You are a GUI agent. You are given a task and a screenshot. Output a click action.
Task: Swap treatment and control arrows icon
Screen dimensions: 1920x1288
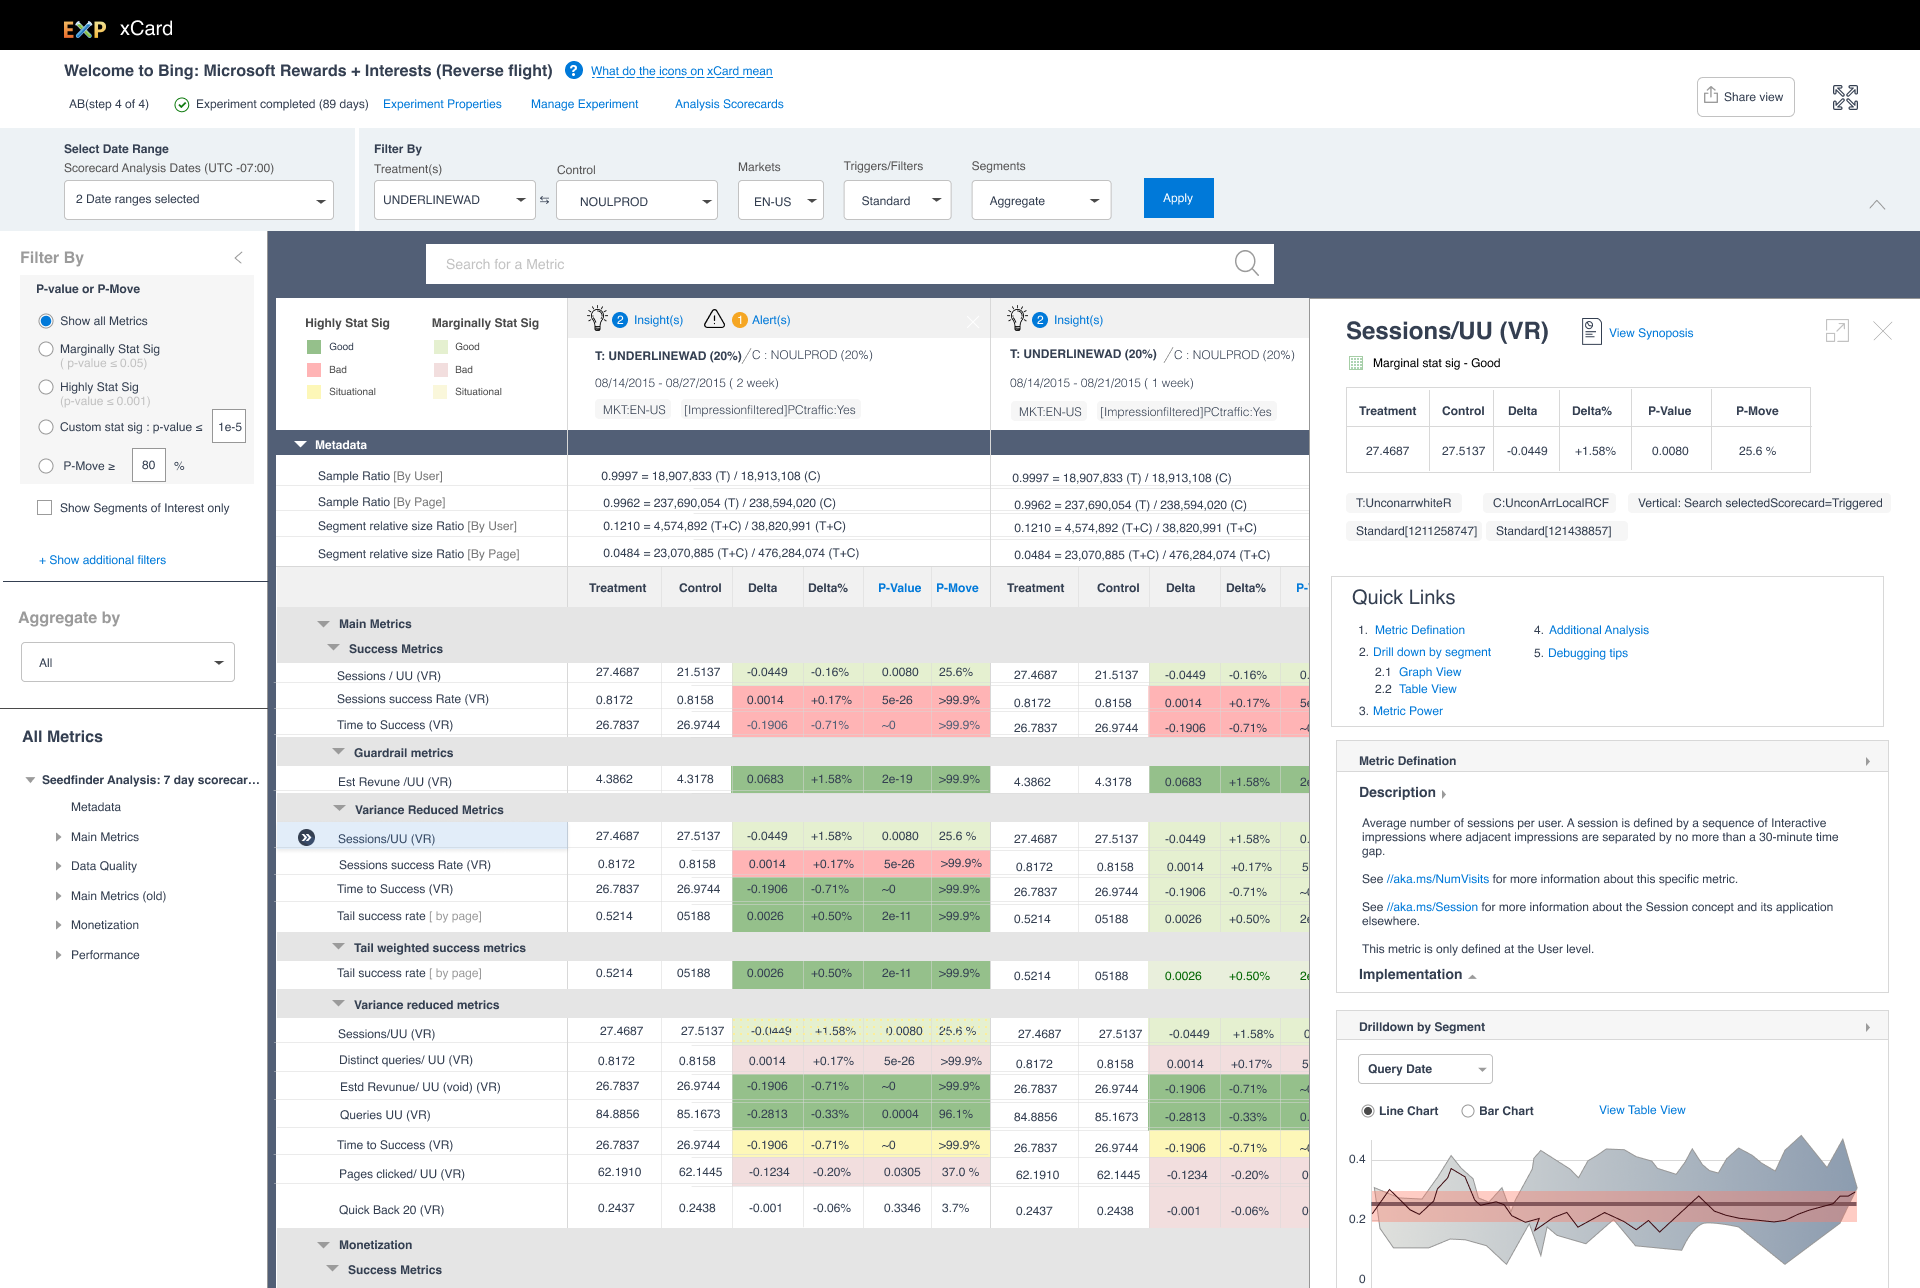(x=545, y=200)
